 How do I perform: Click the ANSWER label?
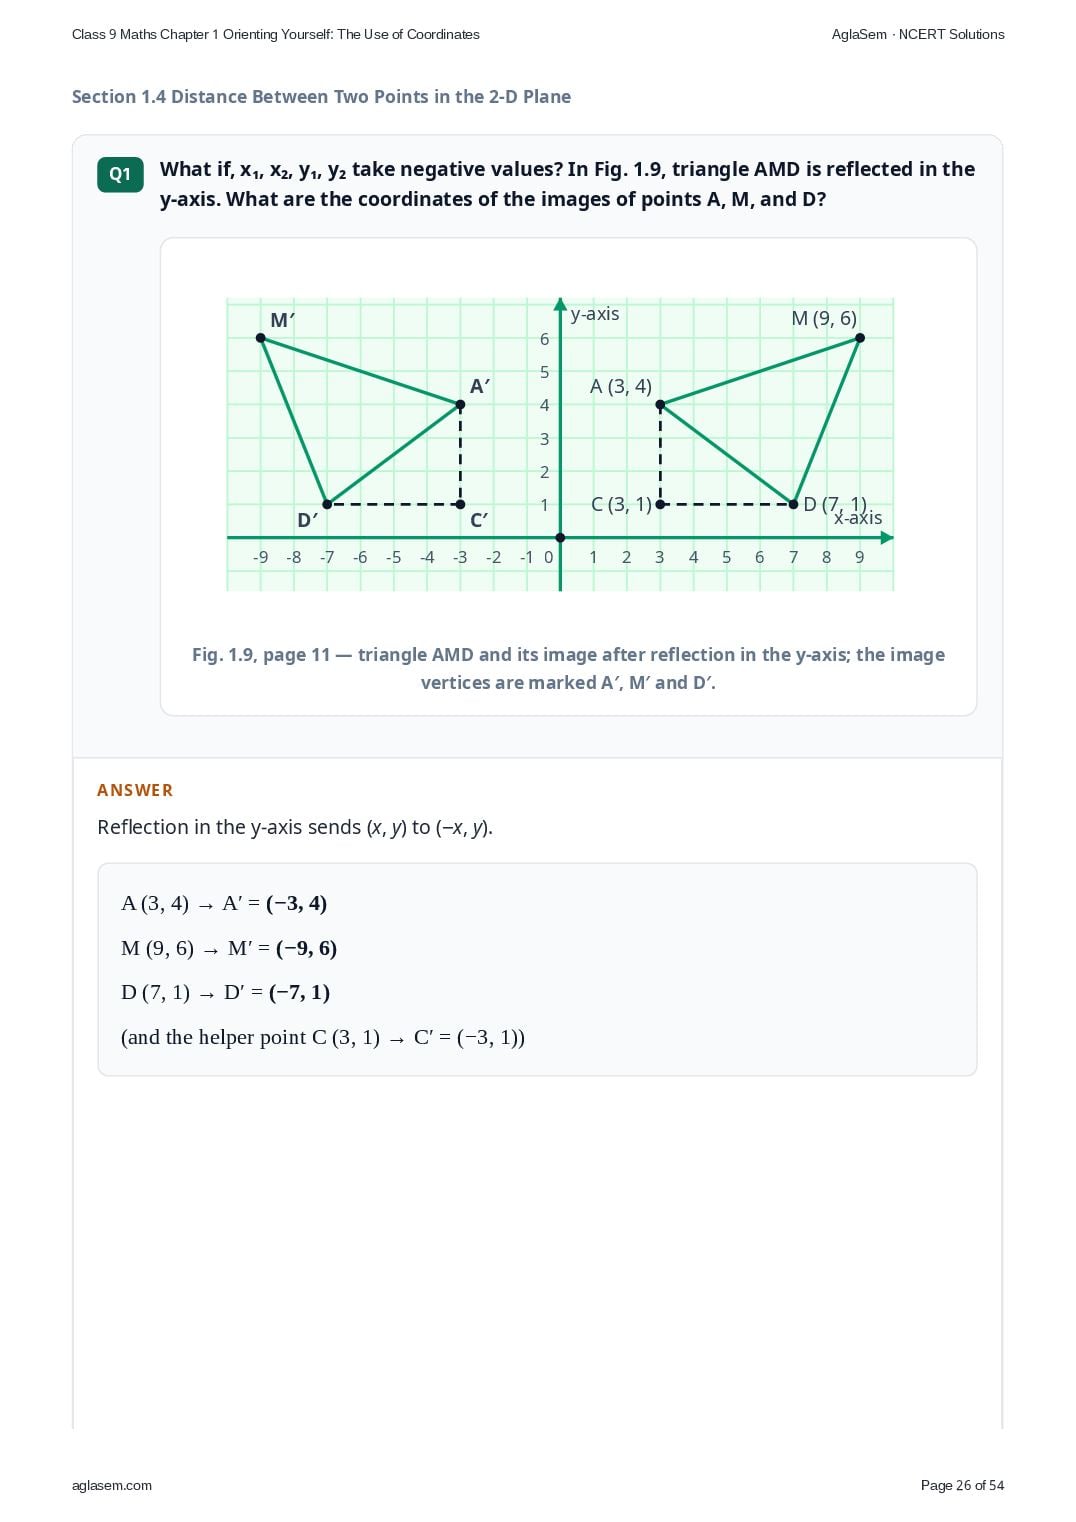click(135, 790)
